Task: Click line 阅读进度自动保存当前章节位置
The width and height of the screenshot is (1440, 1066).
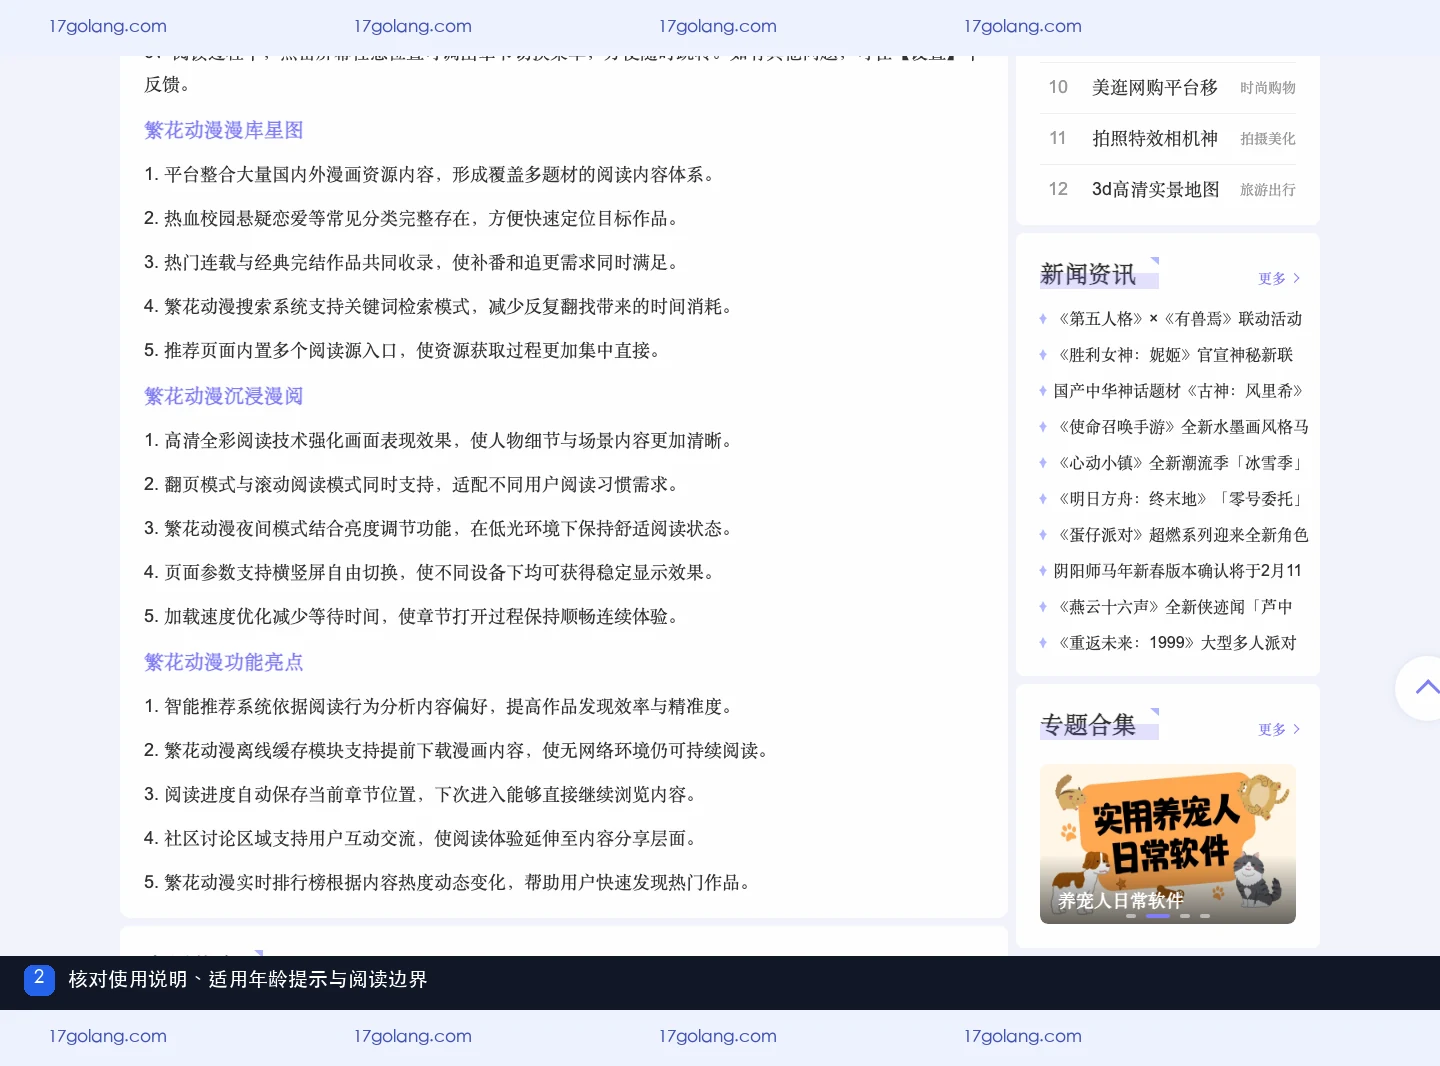Action: click(x=423, y=795)
